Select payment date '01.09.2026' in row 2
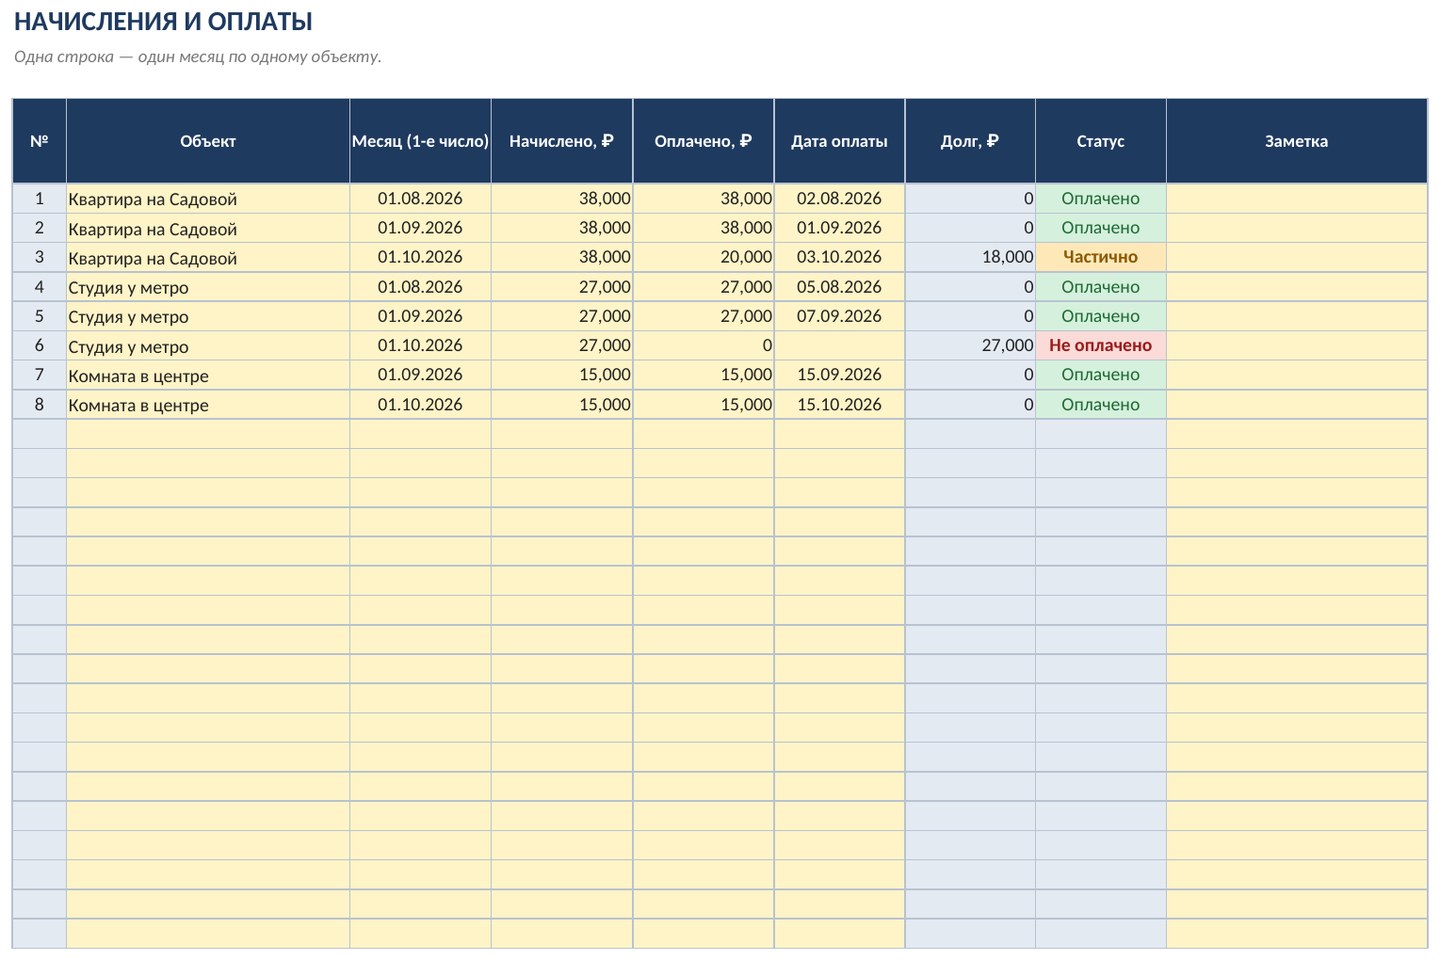This screenshot has width=1440, height=960. (x=839, y=228)
